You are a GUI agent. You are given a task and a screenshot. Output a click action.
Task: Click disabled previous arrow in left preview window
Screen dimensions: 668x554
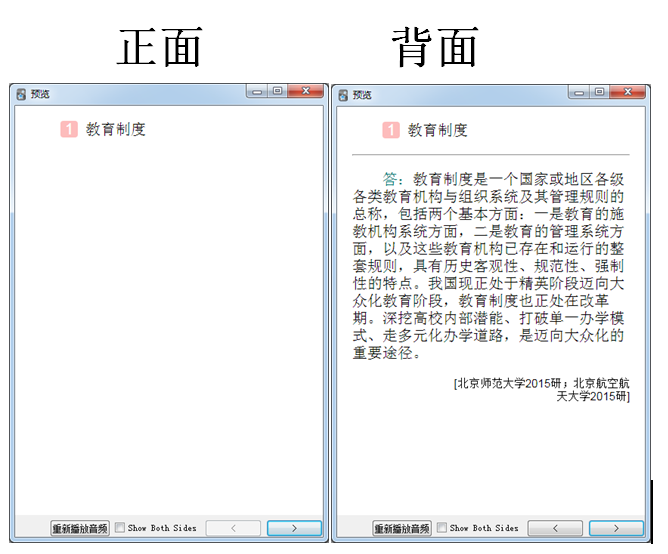(233, 528)
